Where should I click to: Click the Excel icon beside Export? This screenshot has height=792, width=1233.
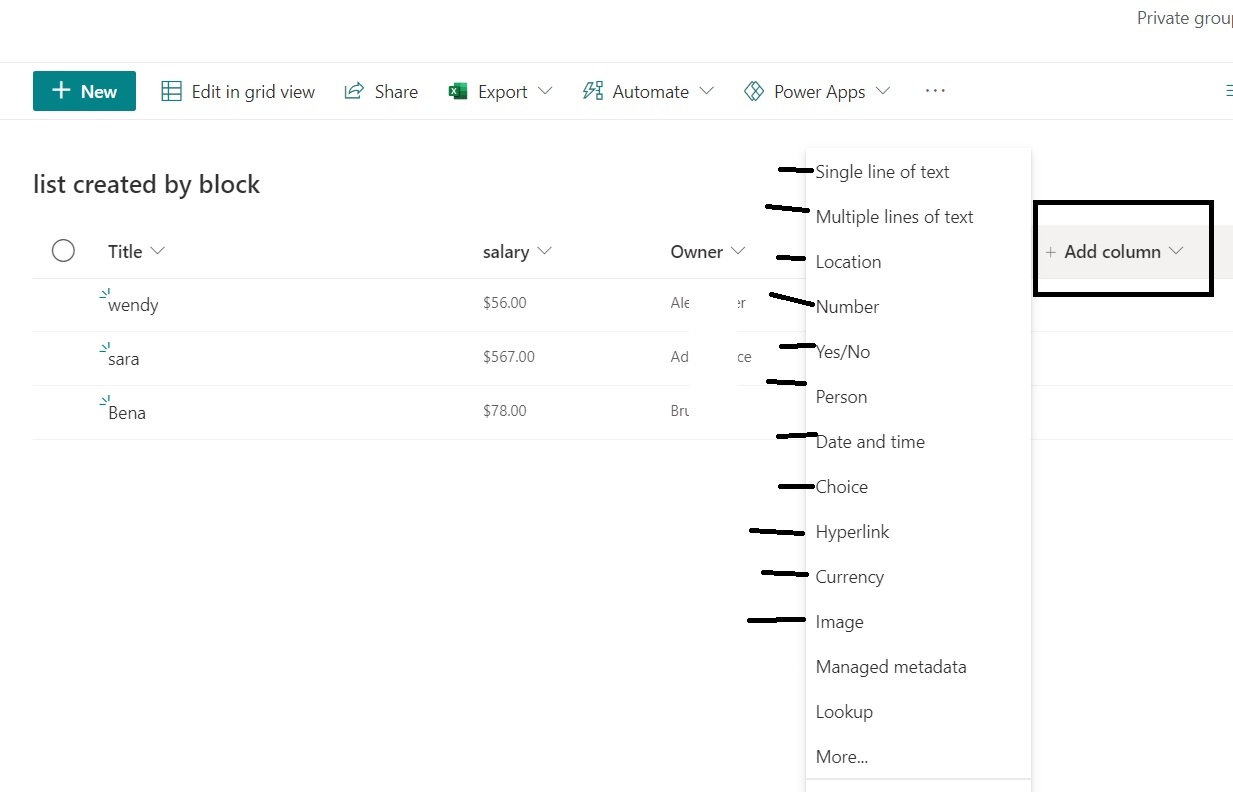coord(458,91)
